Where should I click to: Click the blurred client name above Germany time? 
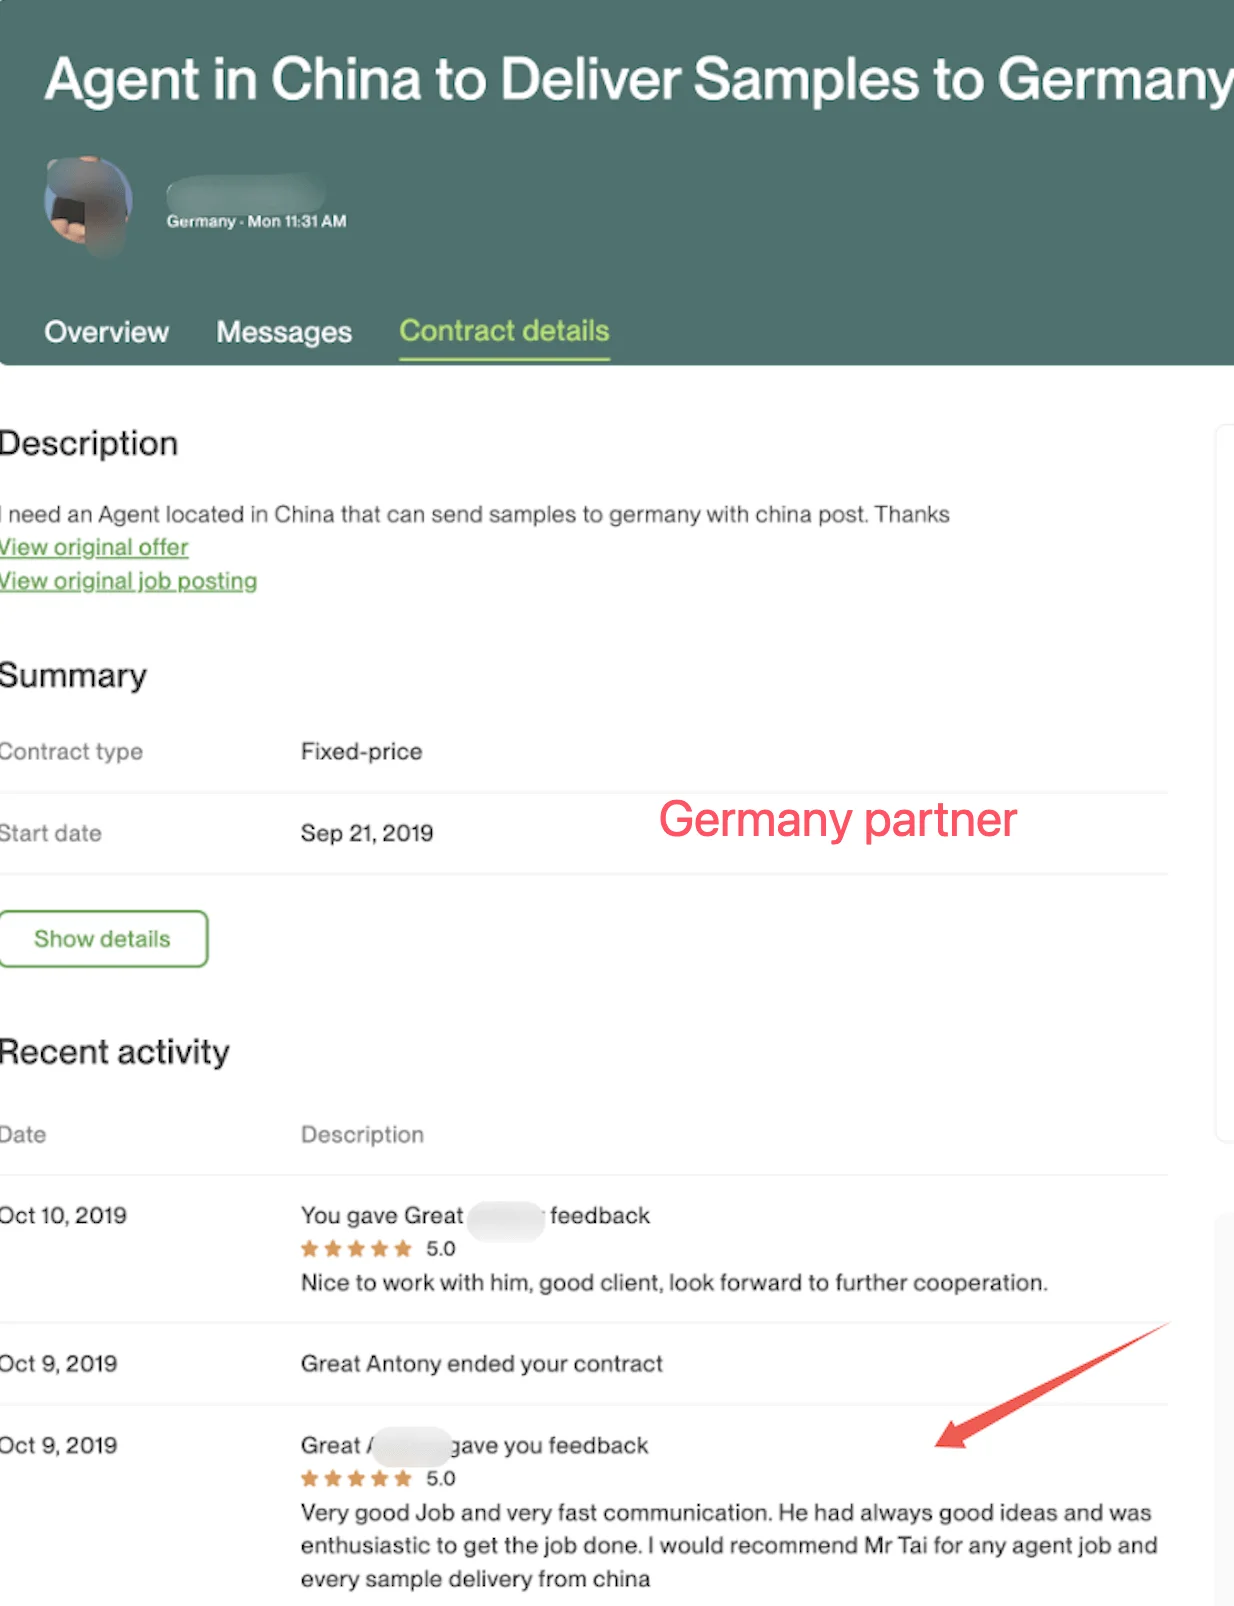pyautogui.click(x=245, y=191)
